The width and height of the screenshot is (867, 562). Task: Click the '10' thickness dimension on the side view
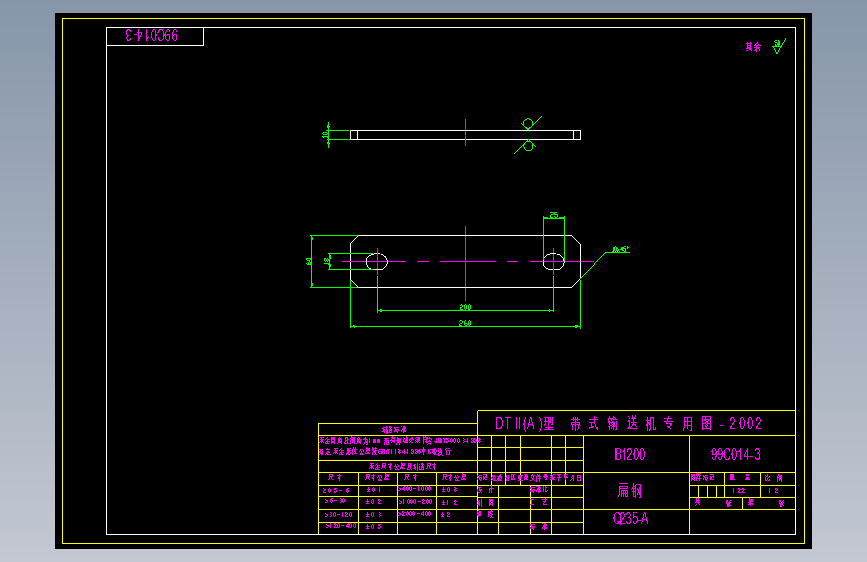point(325,134)
